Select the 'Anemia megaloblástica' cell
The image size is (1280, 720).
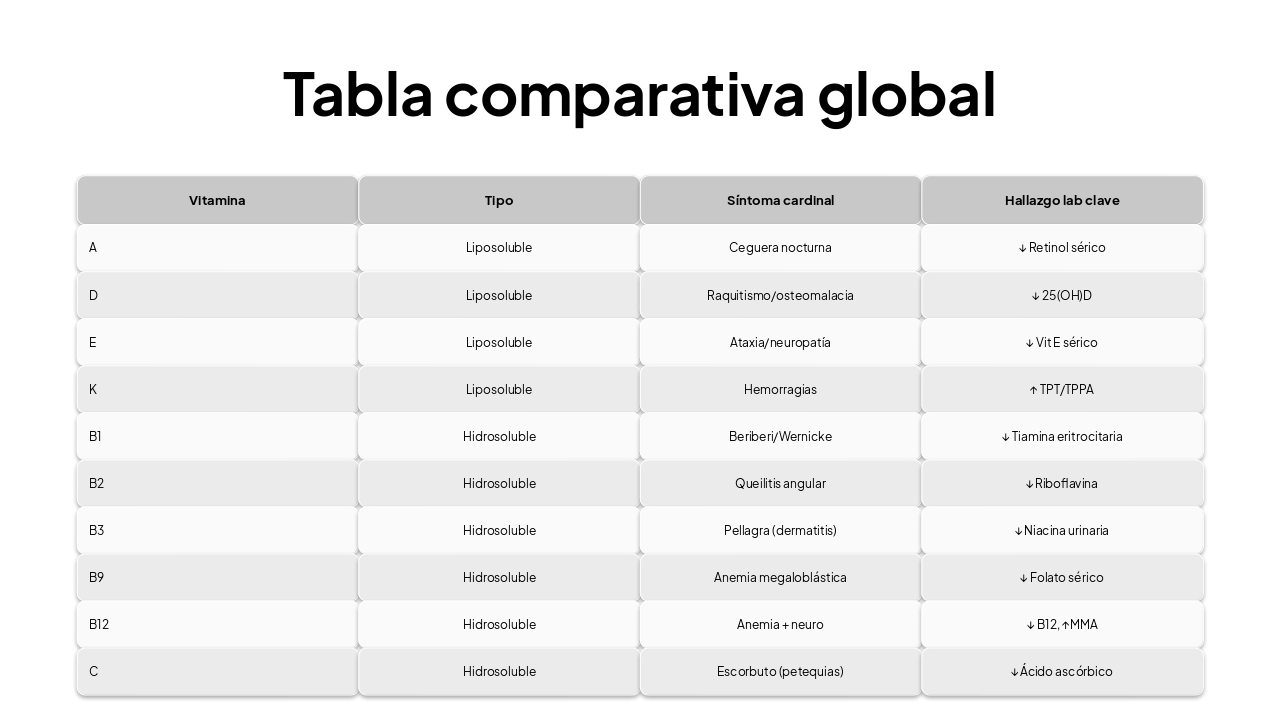(x=780, y=577)
